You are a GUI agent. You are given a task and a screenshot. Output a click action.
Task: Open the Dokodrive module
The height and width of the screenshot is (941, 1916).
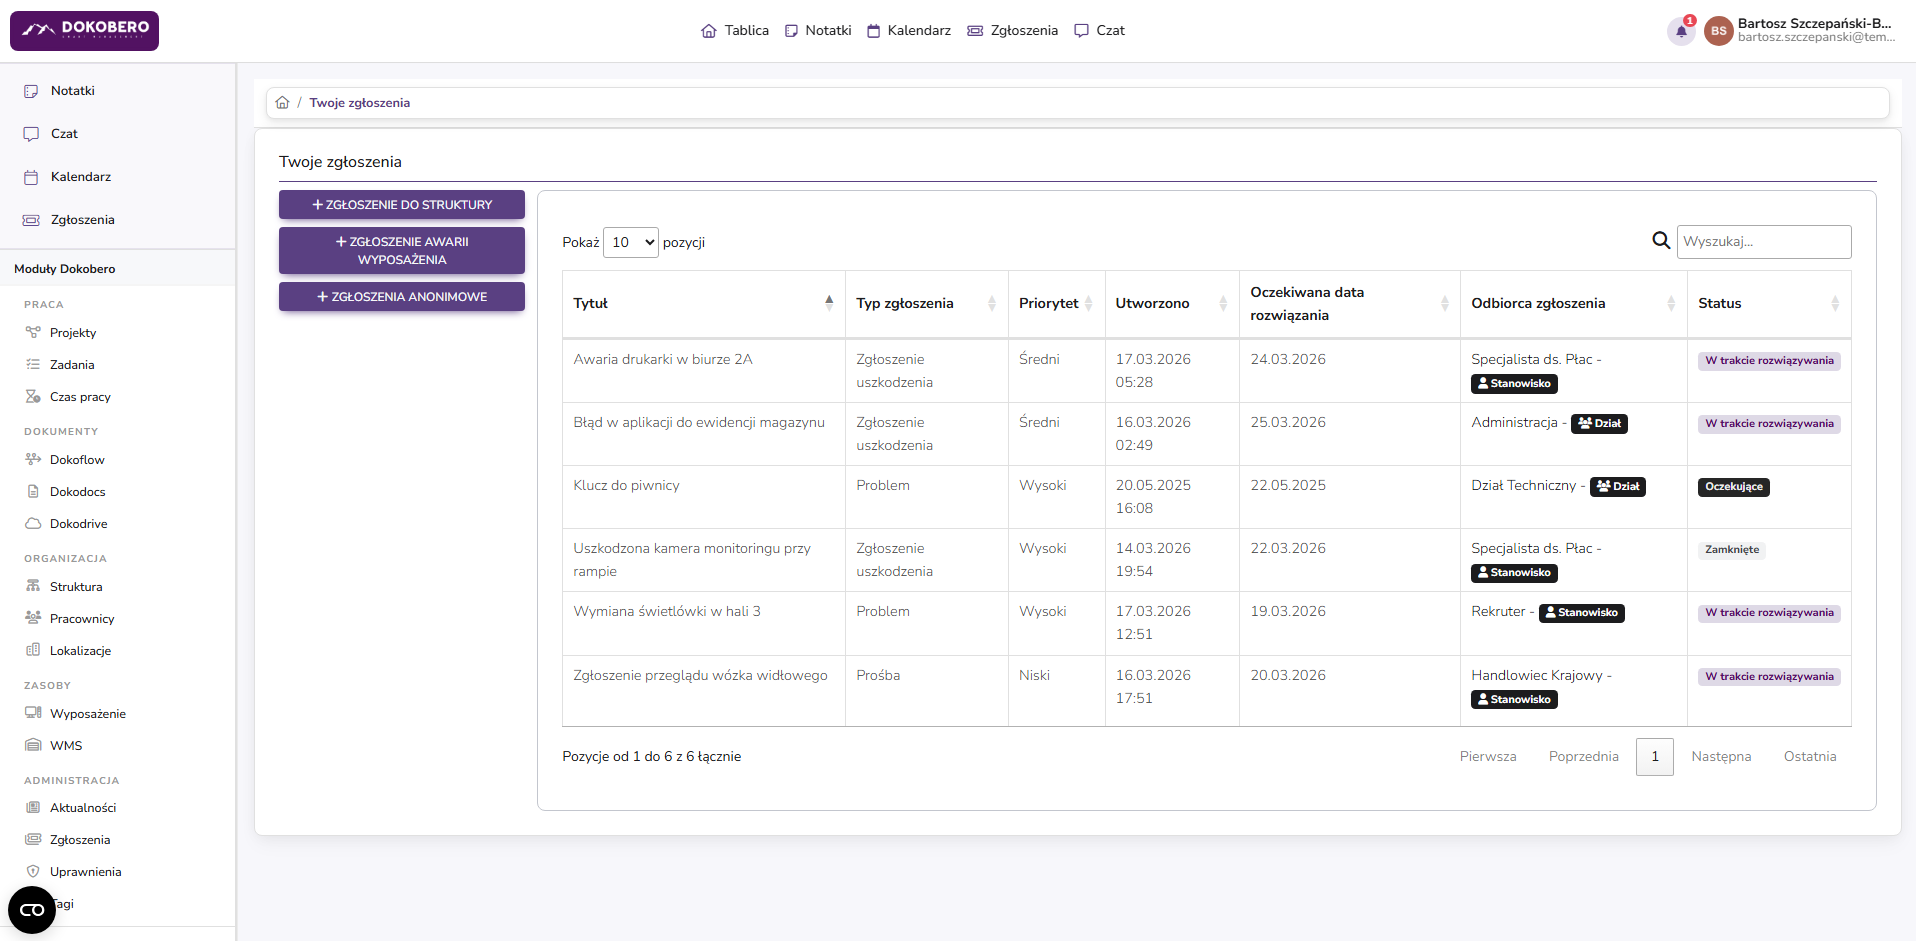(79, 523)
